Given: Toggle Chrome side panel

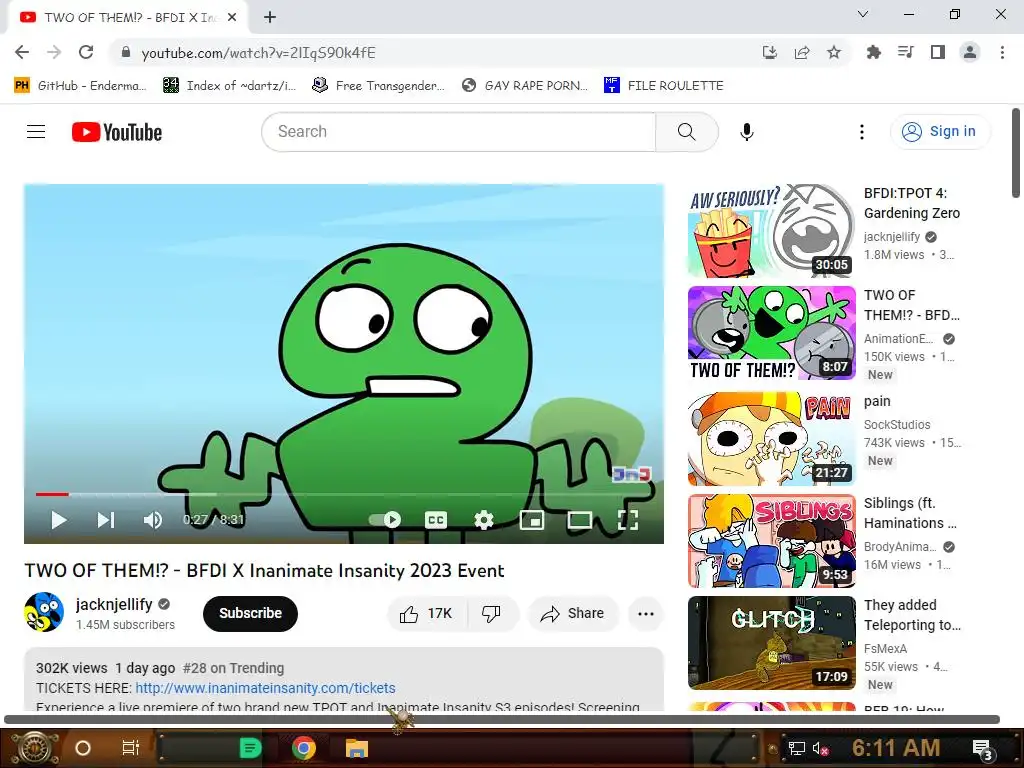Looking at the screenshot, I should click(938, 52).
